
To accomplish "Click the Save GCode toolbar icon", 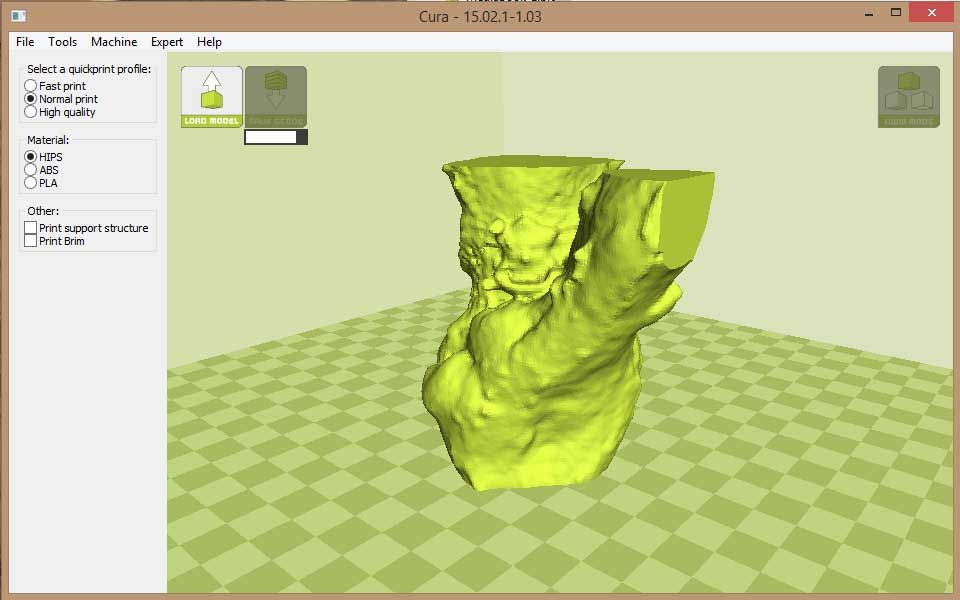I will (x=276, y=95).
